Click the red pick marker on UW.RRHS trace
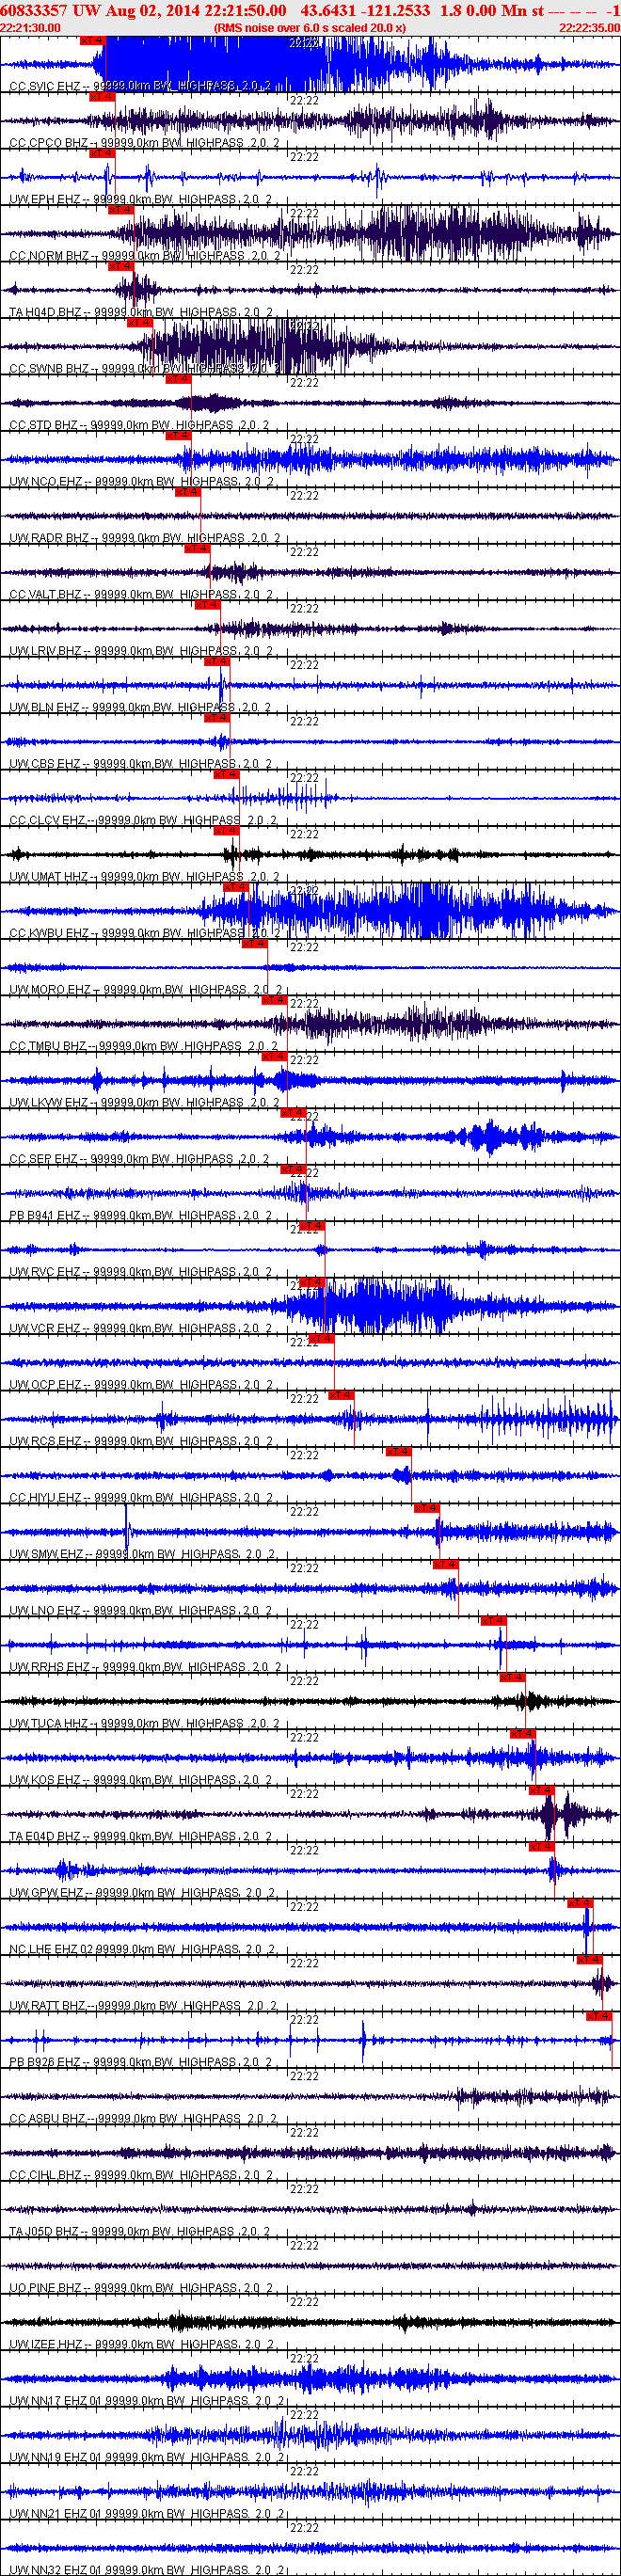 tap(493, 1621)
